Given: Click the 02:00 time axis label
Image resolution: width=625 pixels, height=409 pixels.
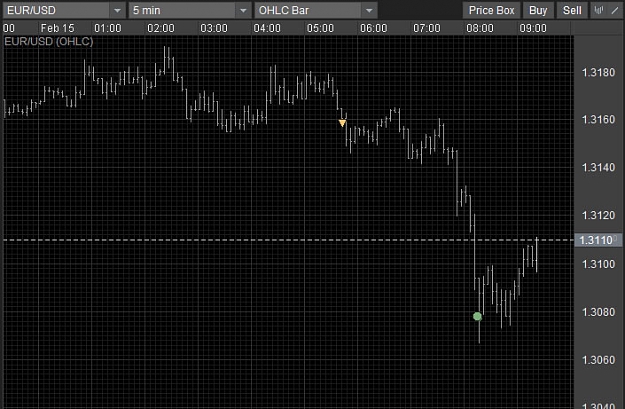Looking at the screenshot, I should coord(161,28).
